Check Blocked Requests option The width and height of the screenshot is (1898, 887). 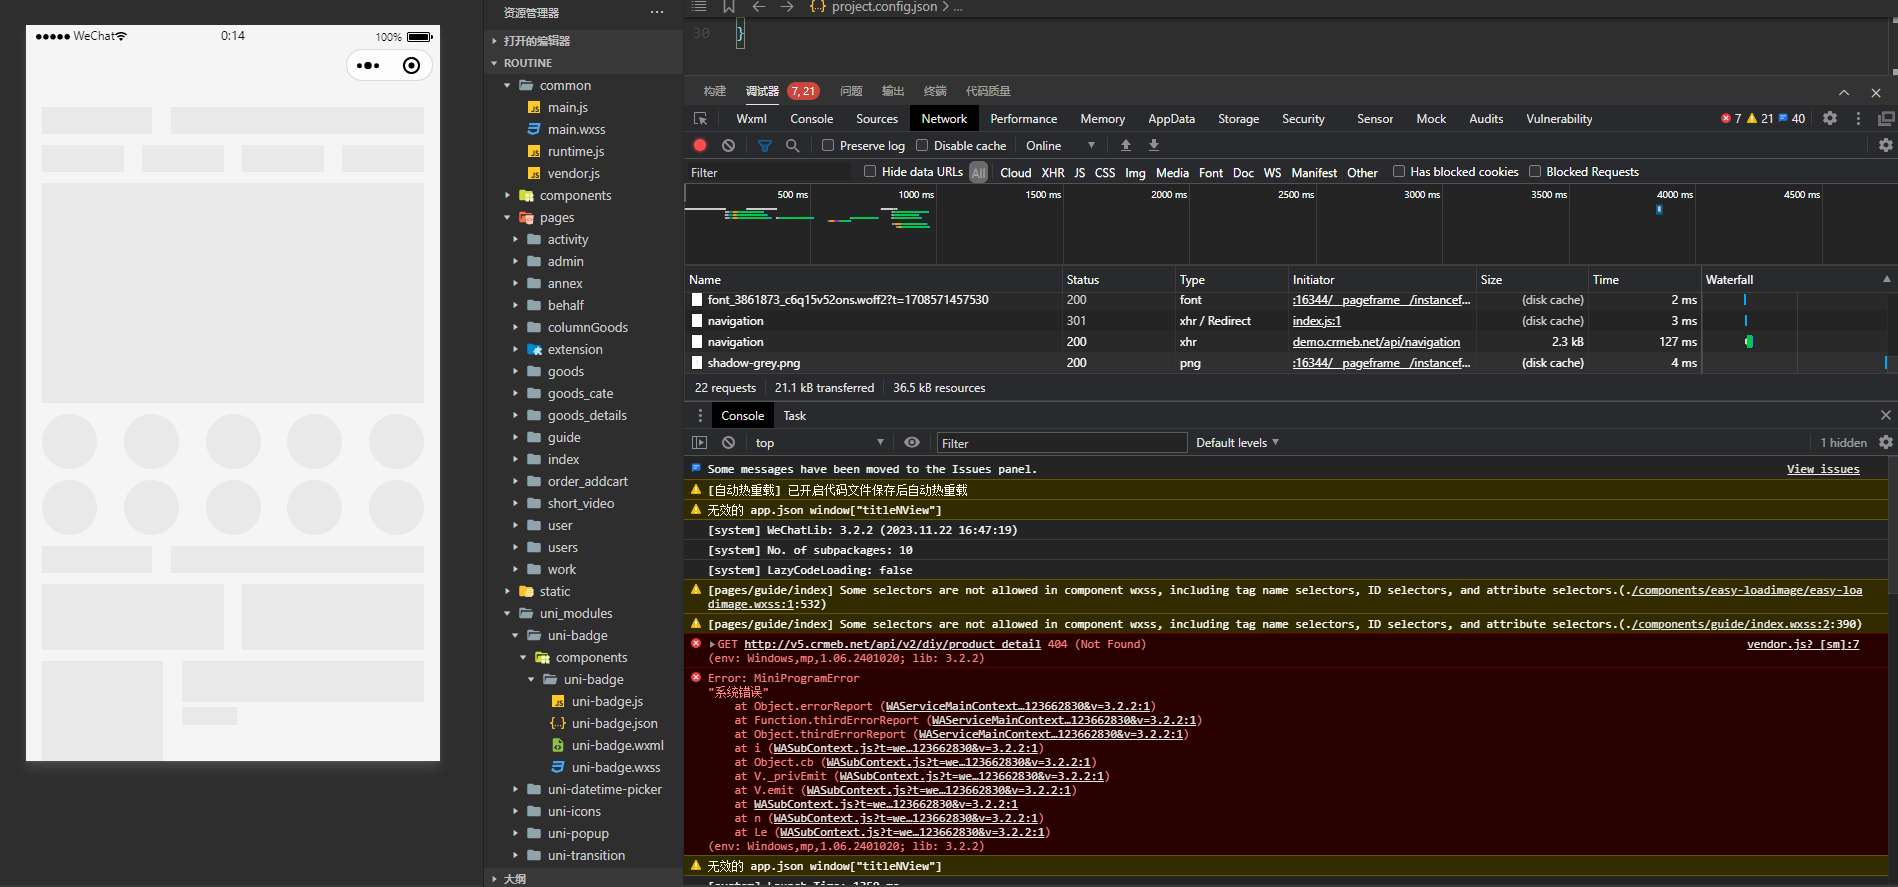coord(1535,171)
